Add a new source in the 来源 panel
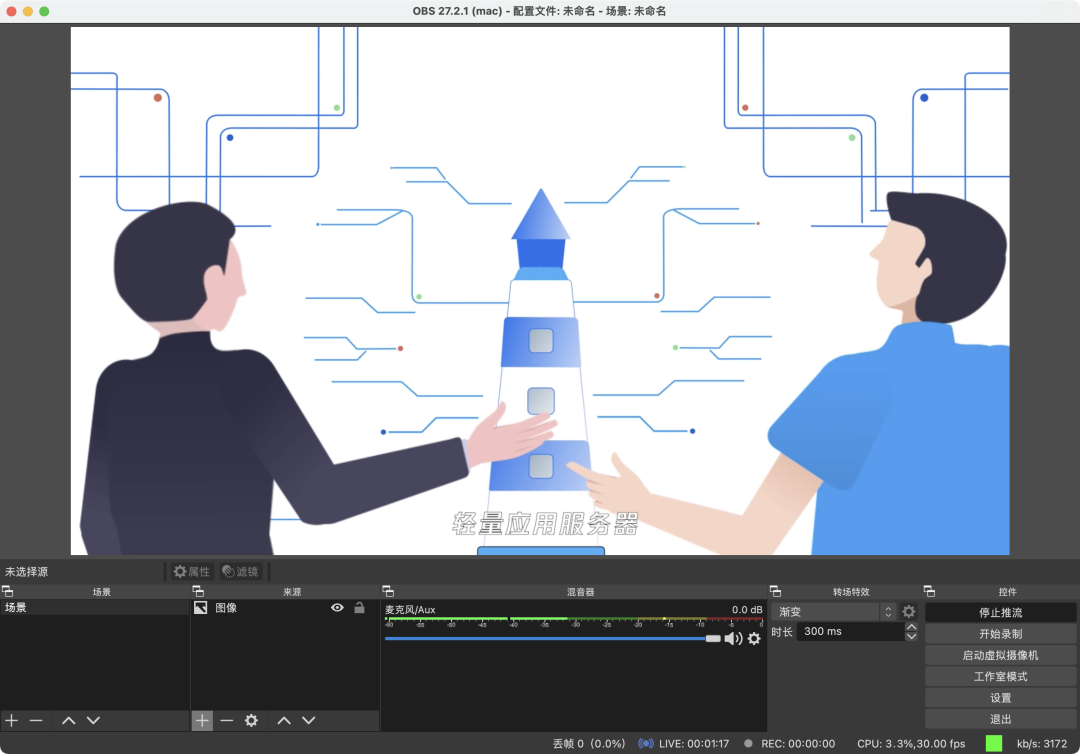 pos(202,720)
